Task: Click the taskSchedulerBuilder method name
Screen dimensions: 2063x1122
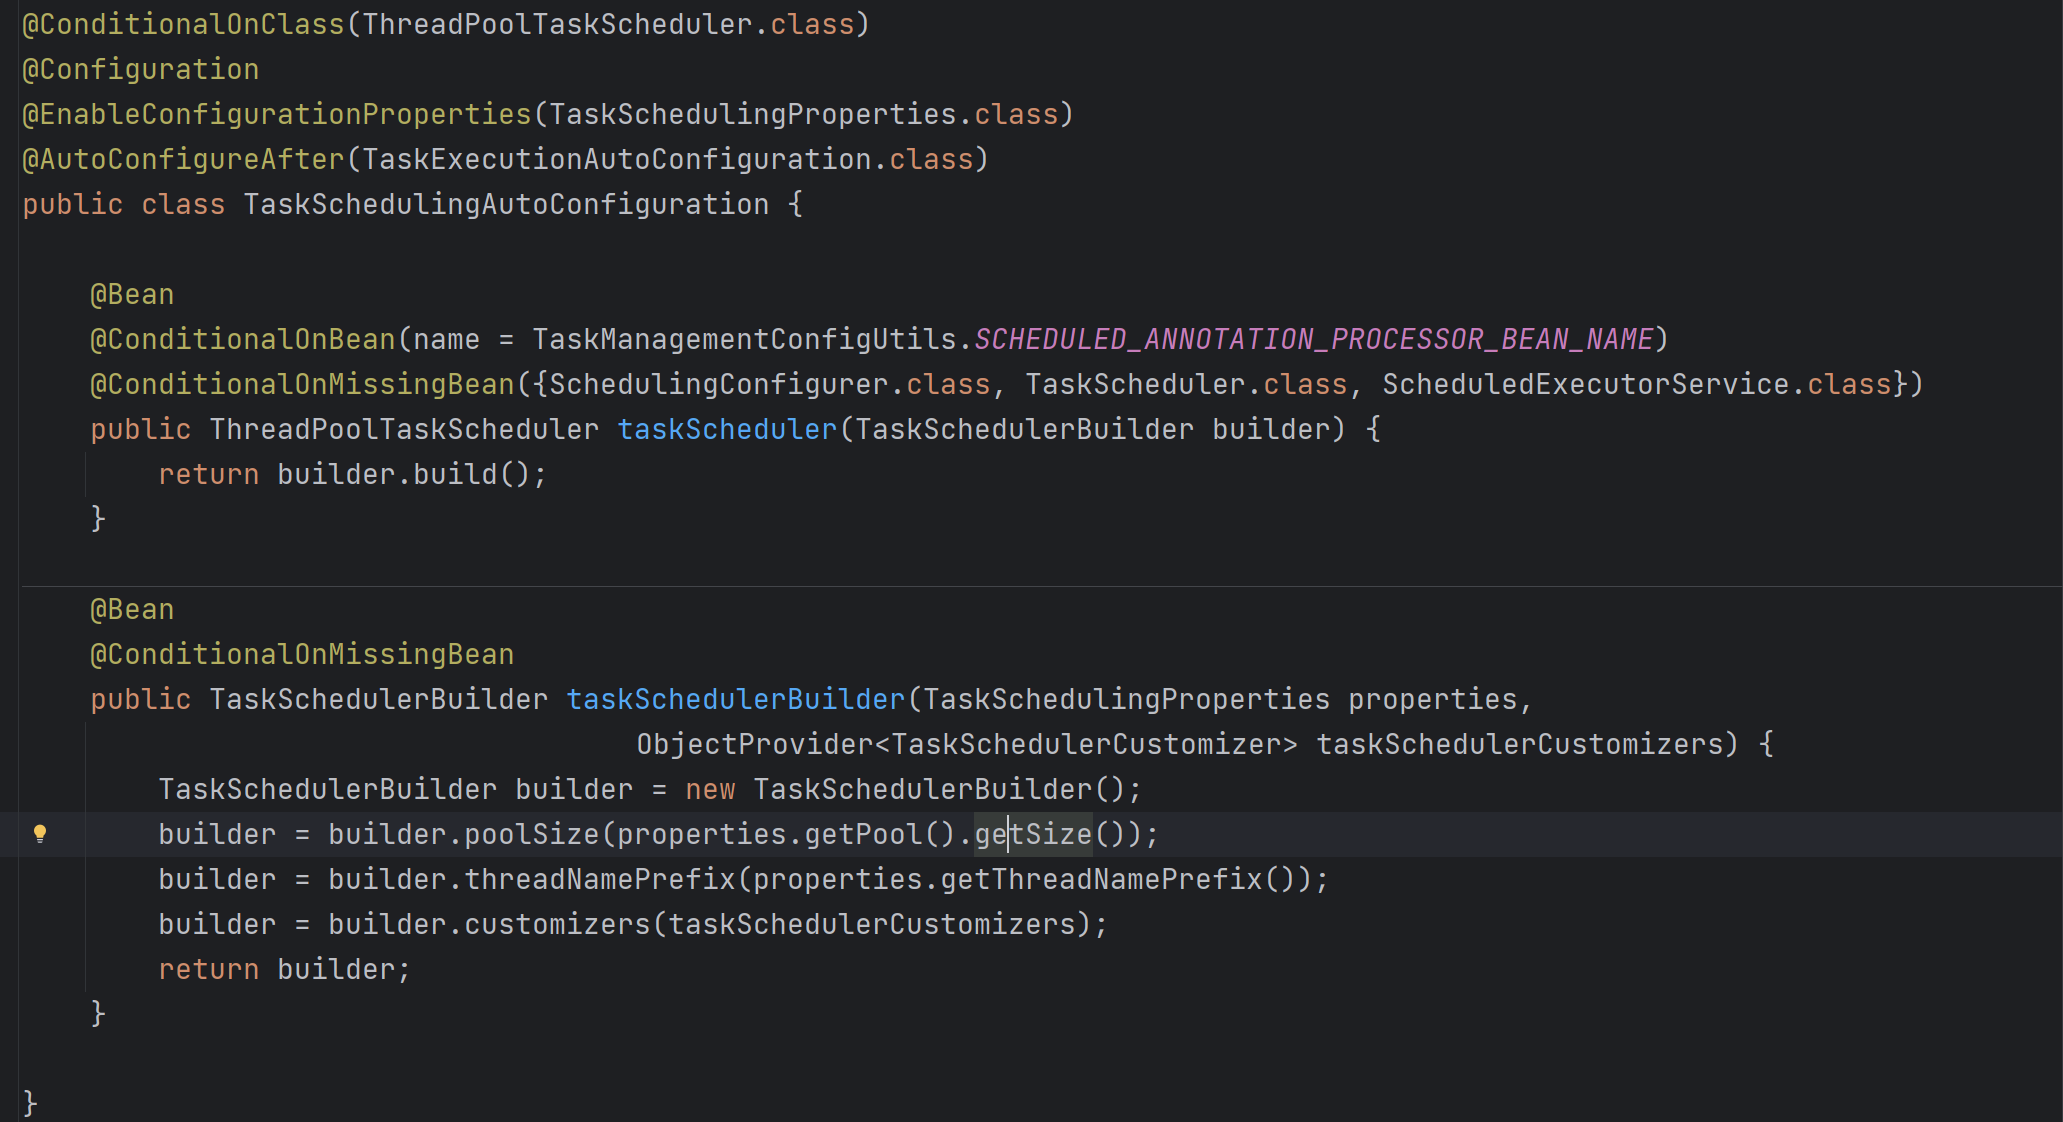Action: (x=735, y=699)
